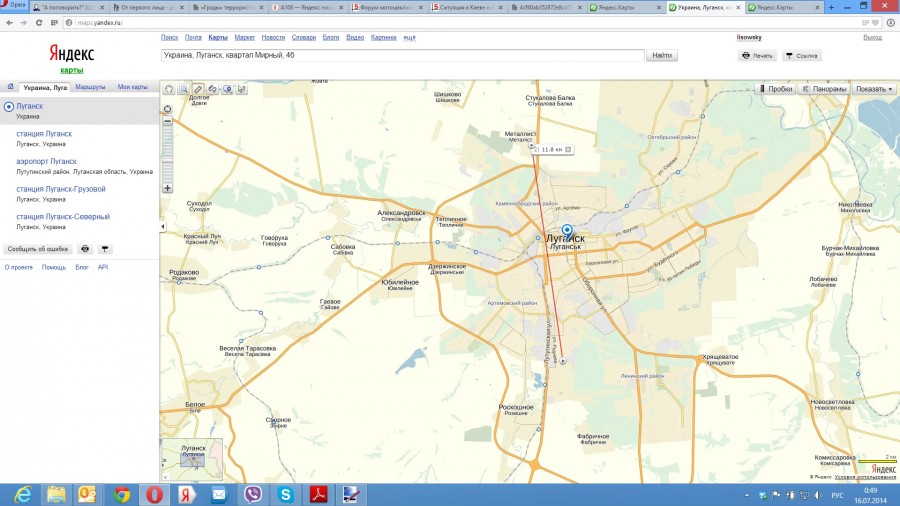
Task: Select the ruler distance tool
Action: pyautogui.click(x=198, y=89)
